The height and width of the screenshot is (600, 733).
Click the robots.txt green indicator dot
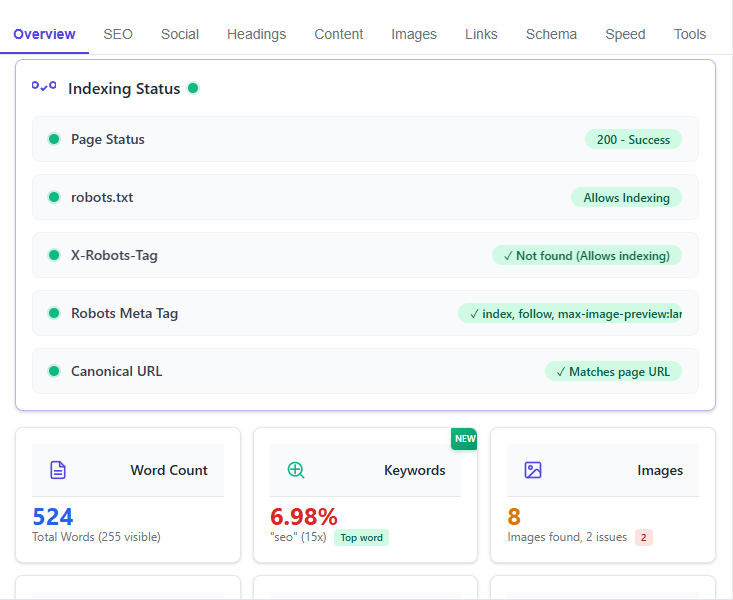[54, 197]
